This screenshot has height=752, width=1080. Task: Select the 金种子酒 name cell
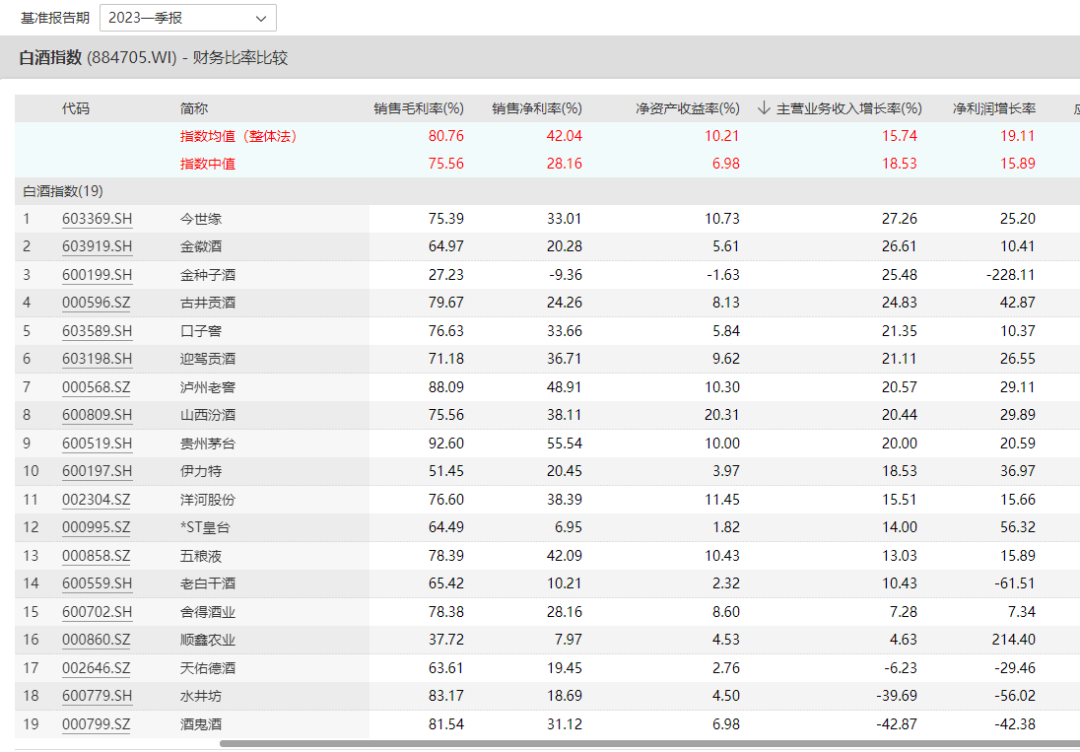[208, 275]
